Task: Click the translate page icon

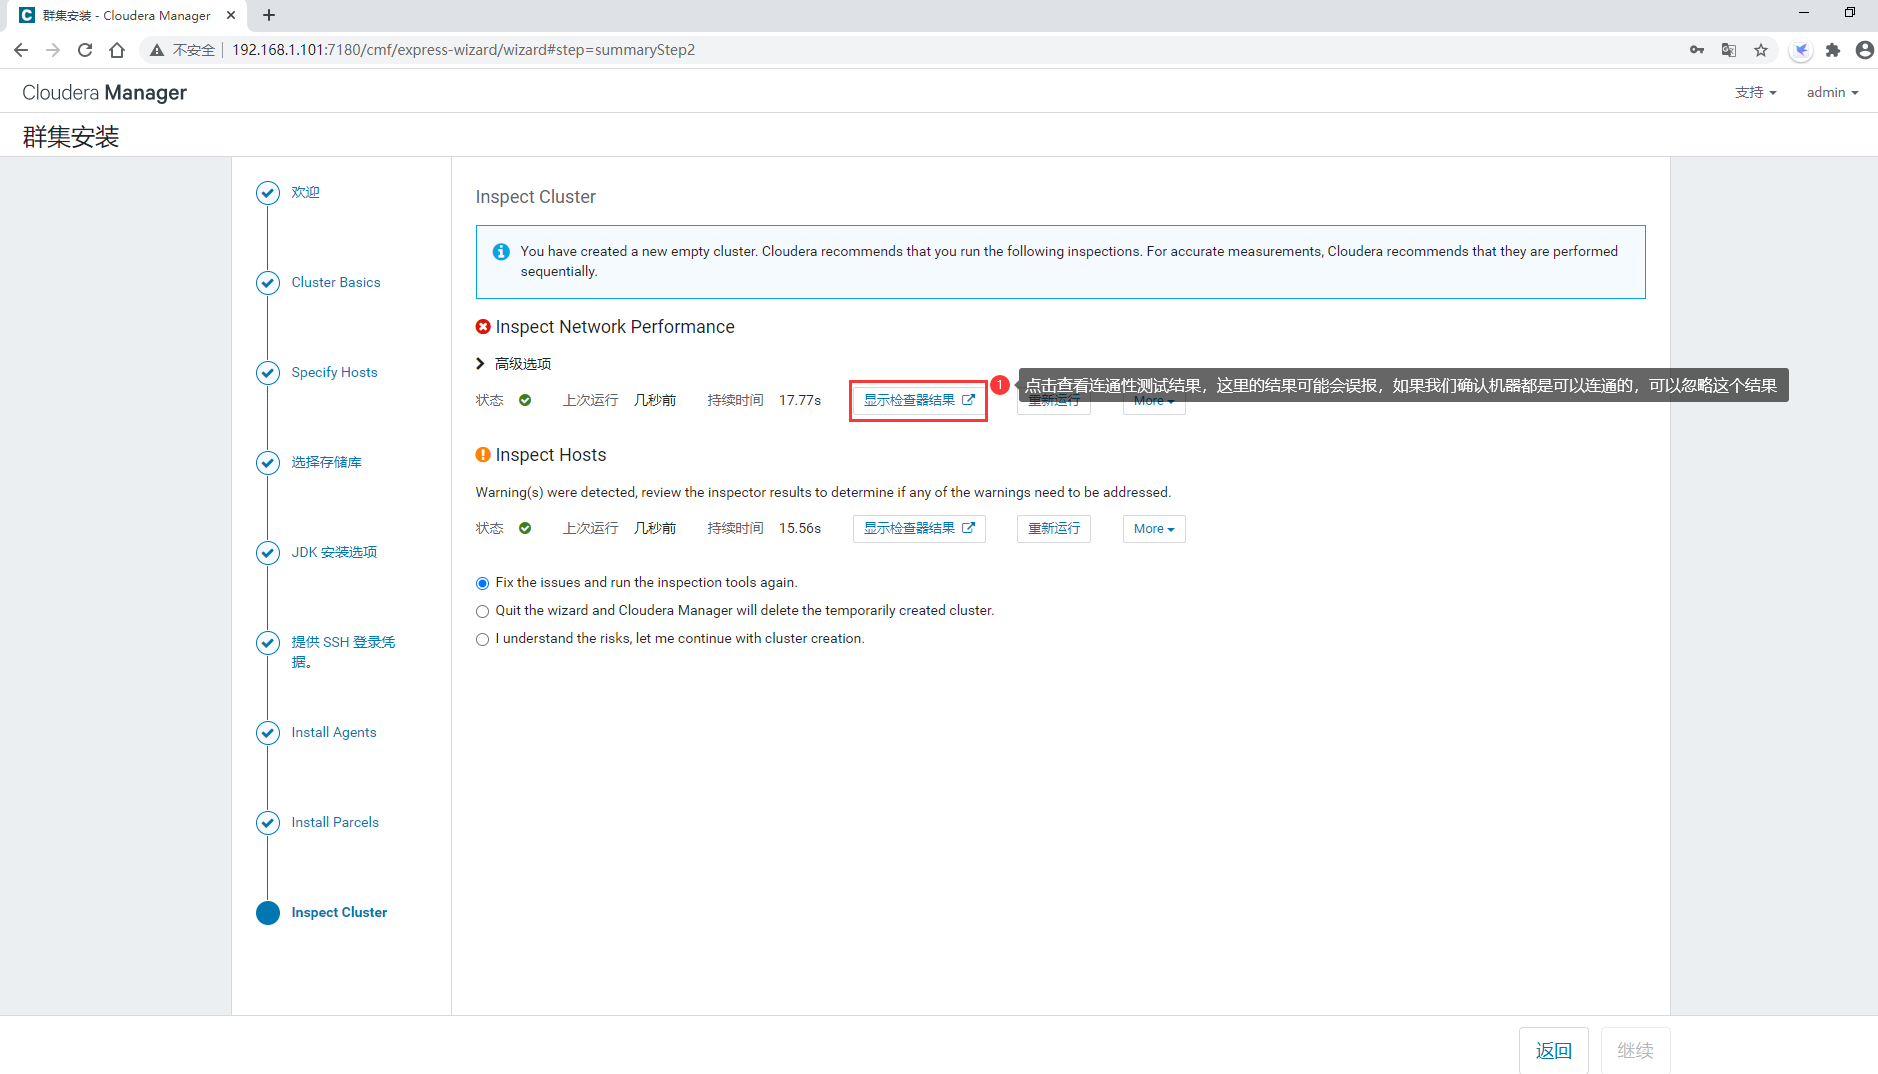Action: coord(1729,50)
